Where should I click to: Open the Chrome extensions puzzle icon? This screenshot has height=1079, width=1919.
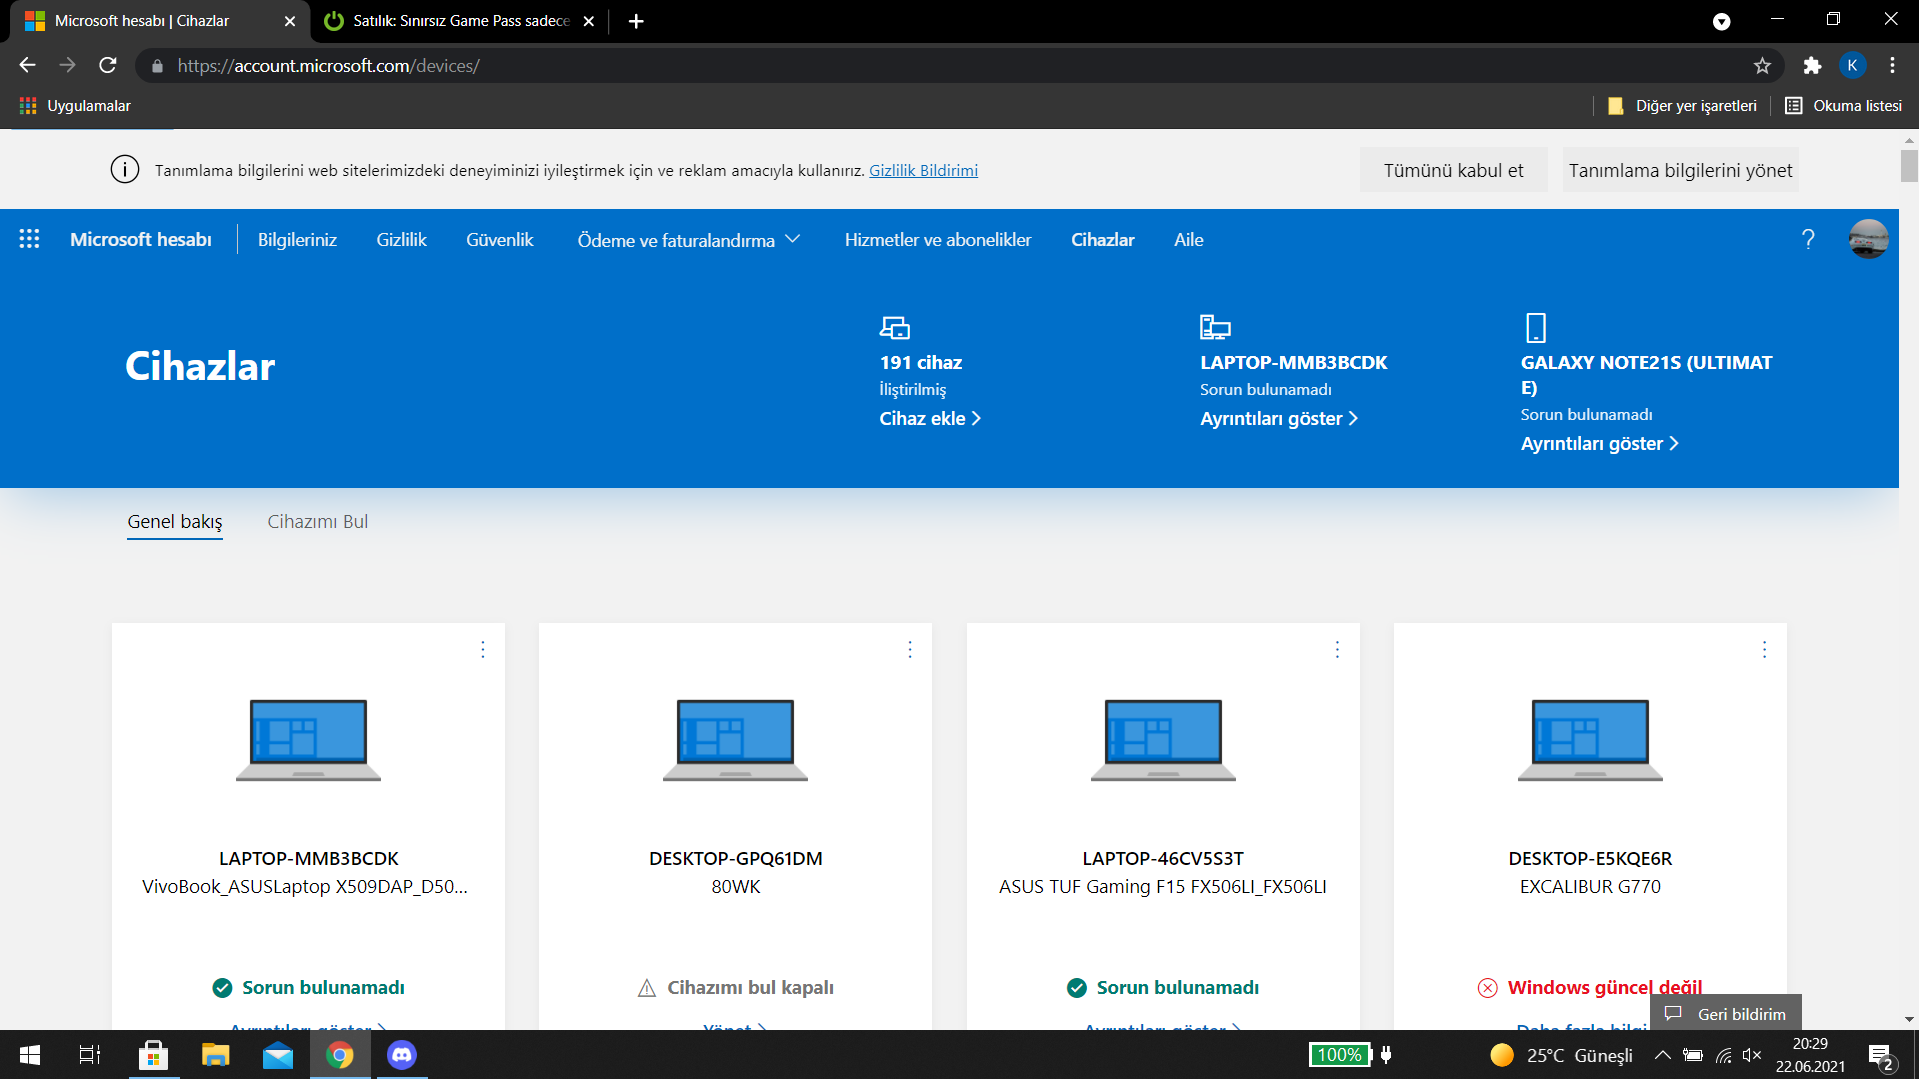point(1812,66)
